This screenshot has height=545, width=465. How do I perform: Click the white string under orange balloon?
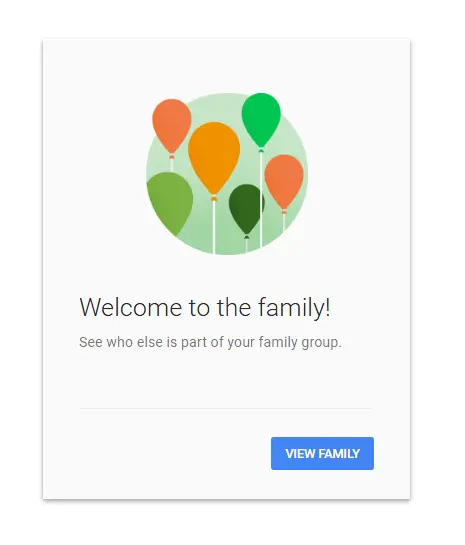pos(214,228)
